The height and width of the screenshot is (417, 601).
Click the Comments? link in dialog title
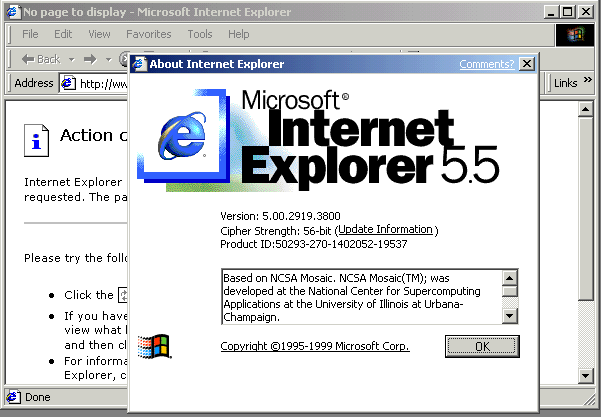click(486, 64)
